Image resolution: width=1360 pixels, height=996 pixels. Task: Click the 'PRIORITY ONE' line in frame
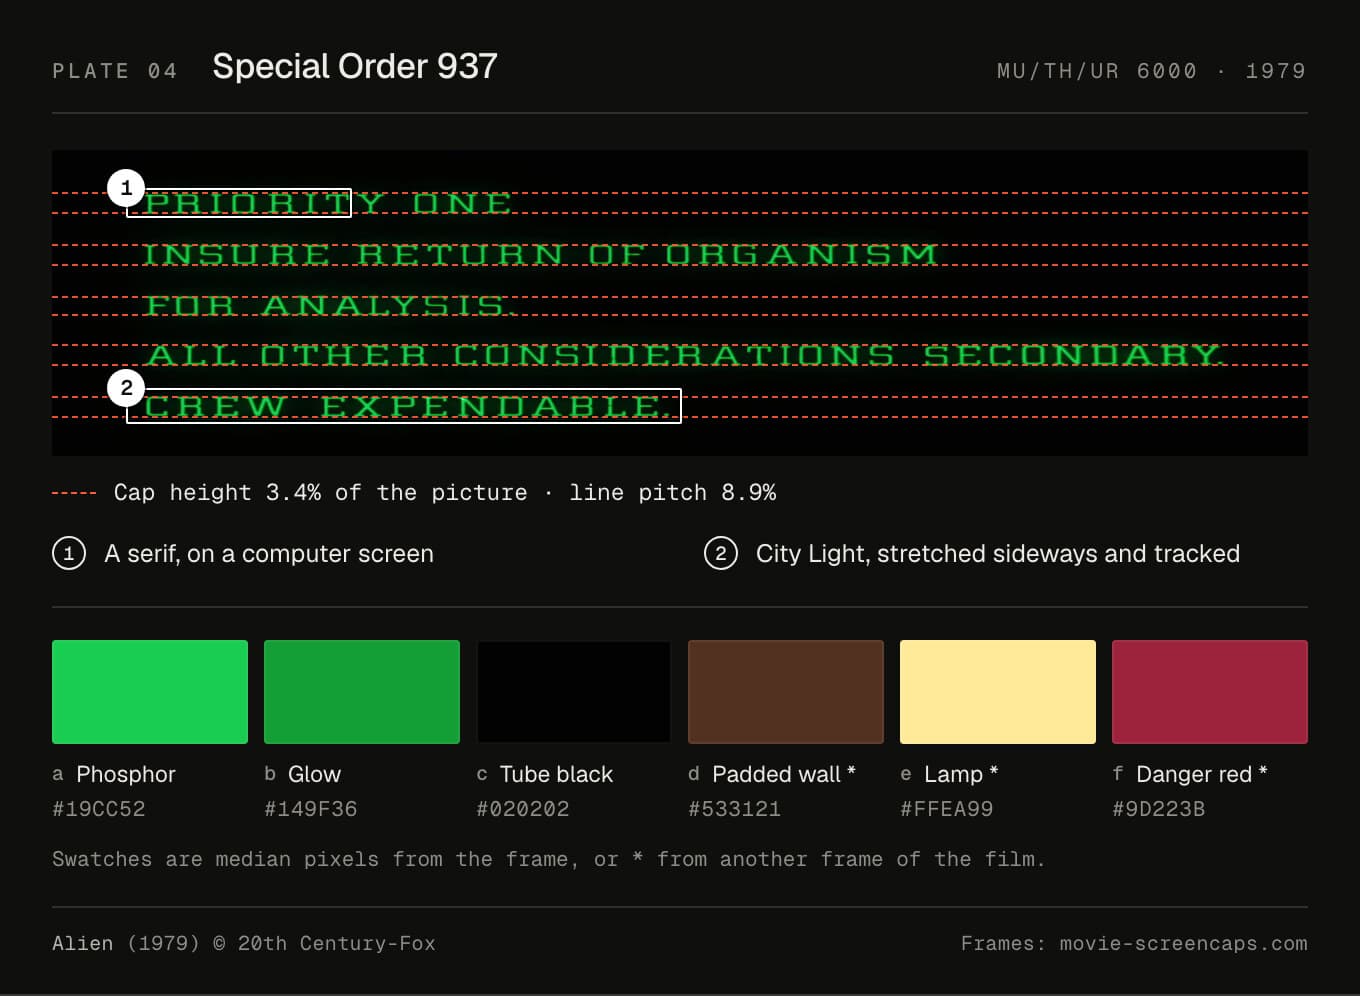point(328,203)
